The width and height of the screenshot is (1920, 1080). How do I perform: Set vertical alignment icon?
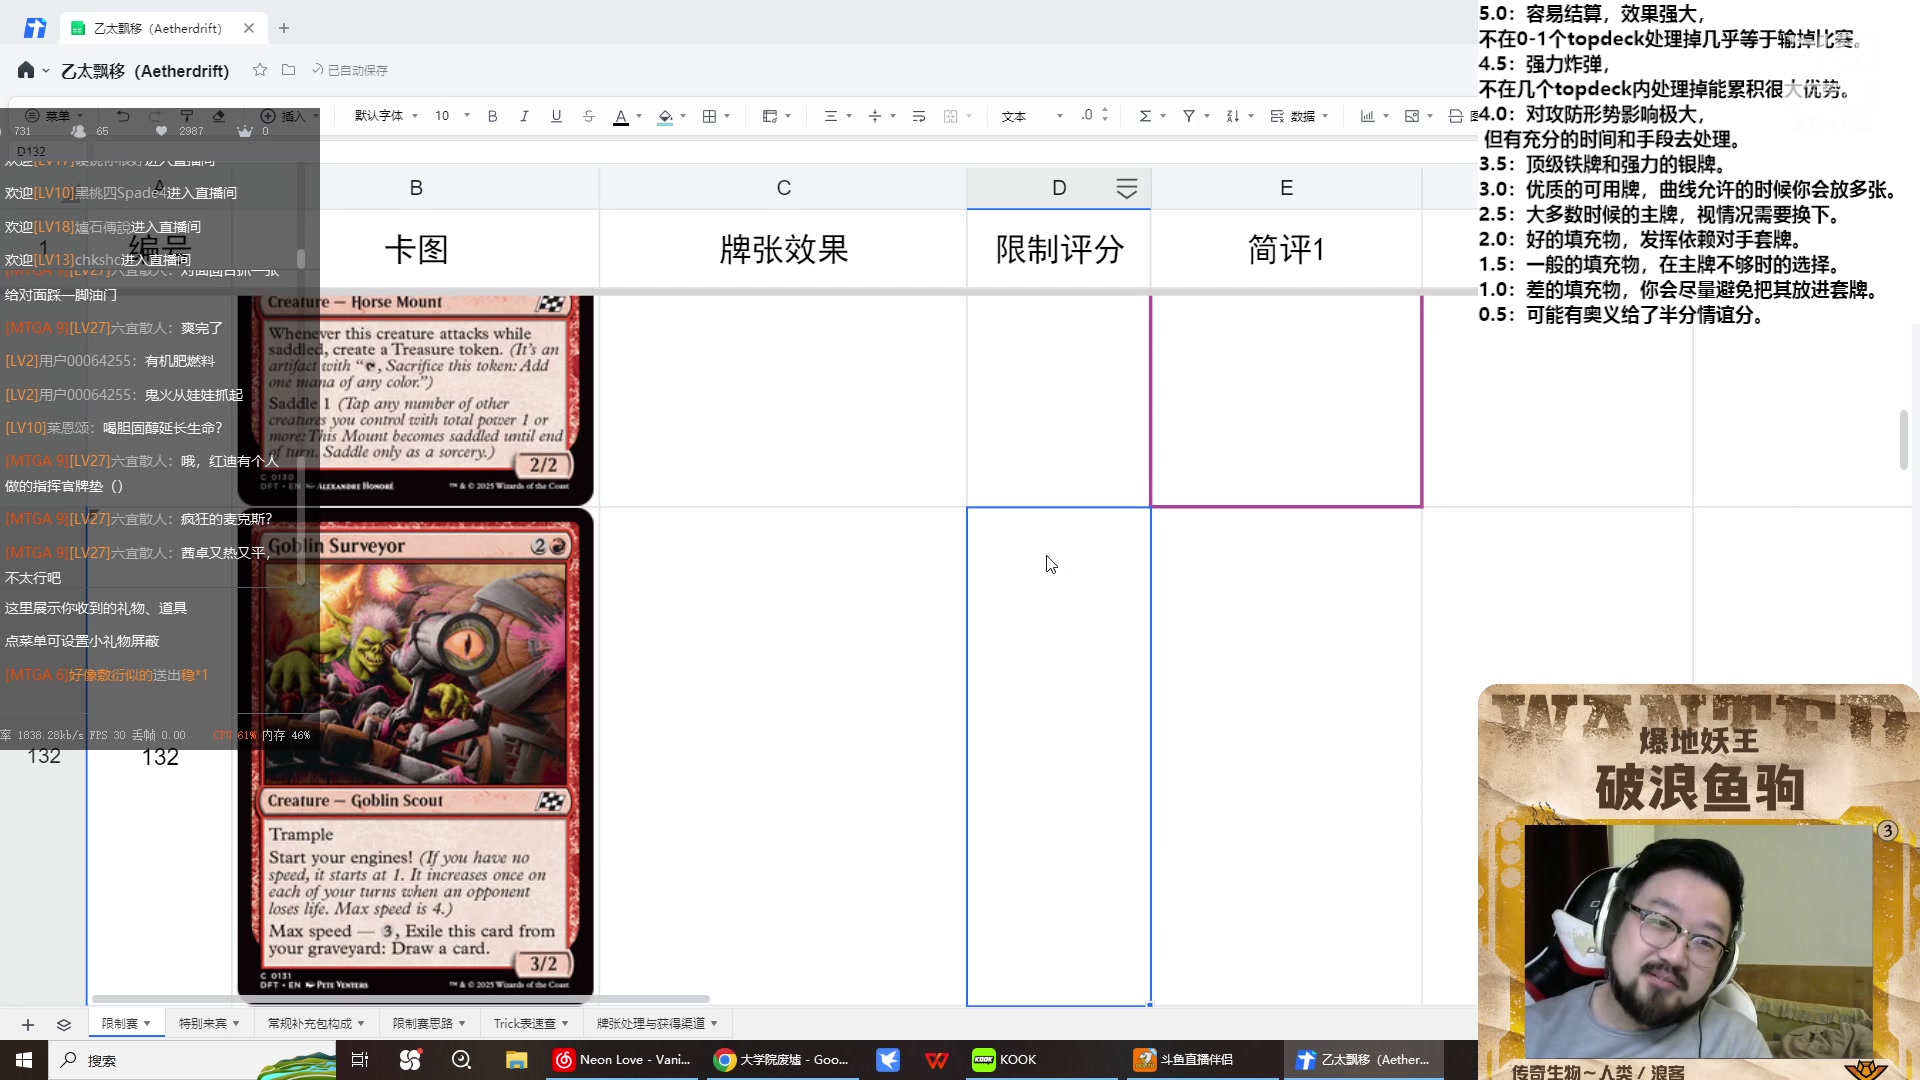click(x=875, y=116)
